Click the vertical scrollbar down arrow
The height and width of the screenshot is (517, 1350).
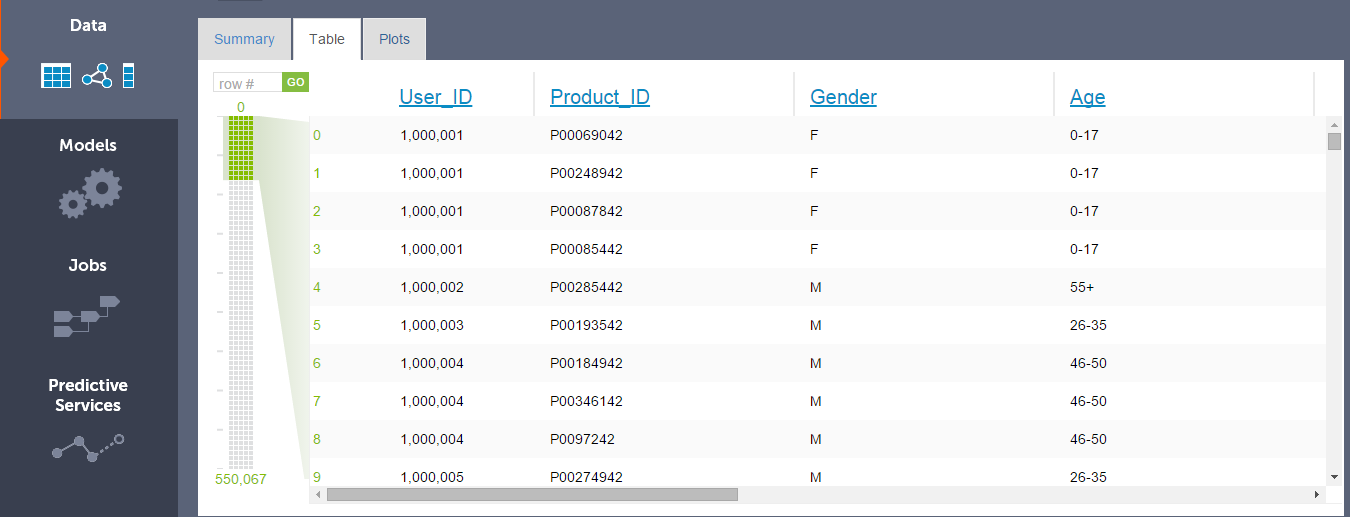click(x=1334, y=477)
